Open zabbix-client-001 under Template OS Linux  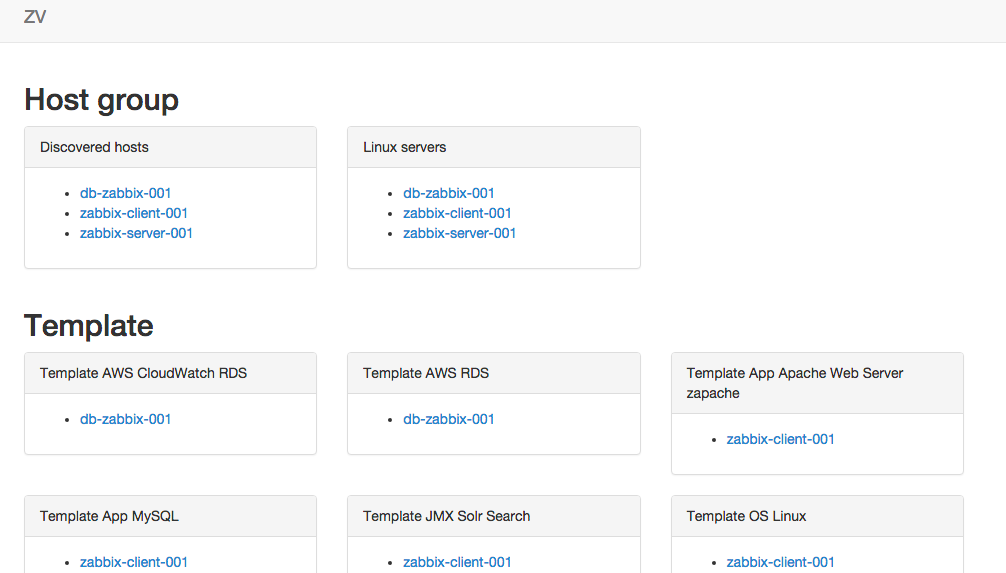point(780,562)
